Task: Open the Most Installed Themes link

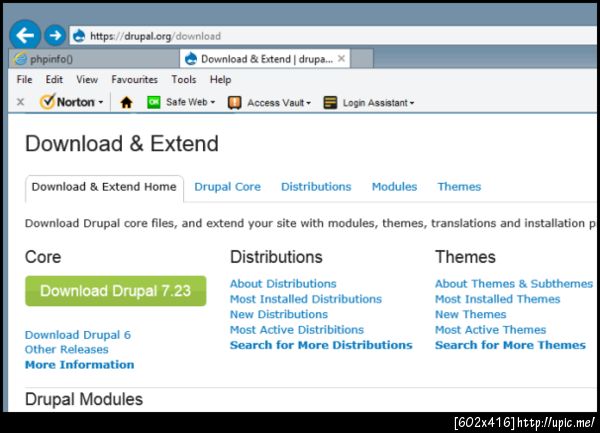Action: 497,299
